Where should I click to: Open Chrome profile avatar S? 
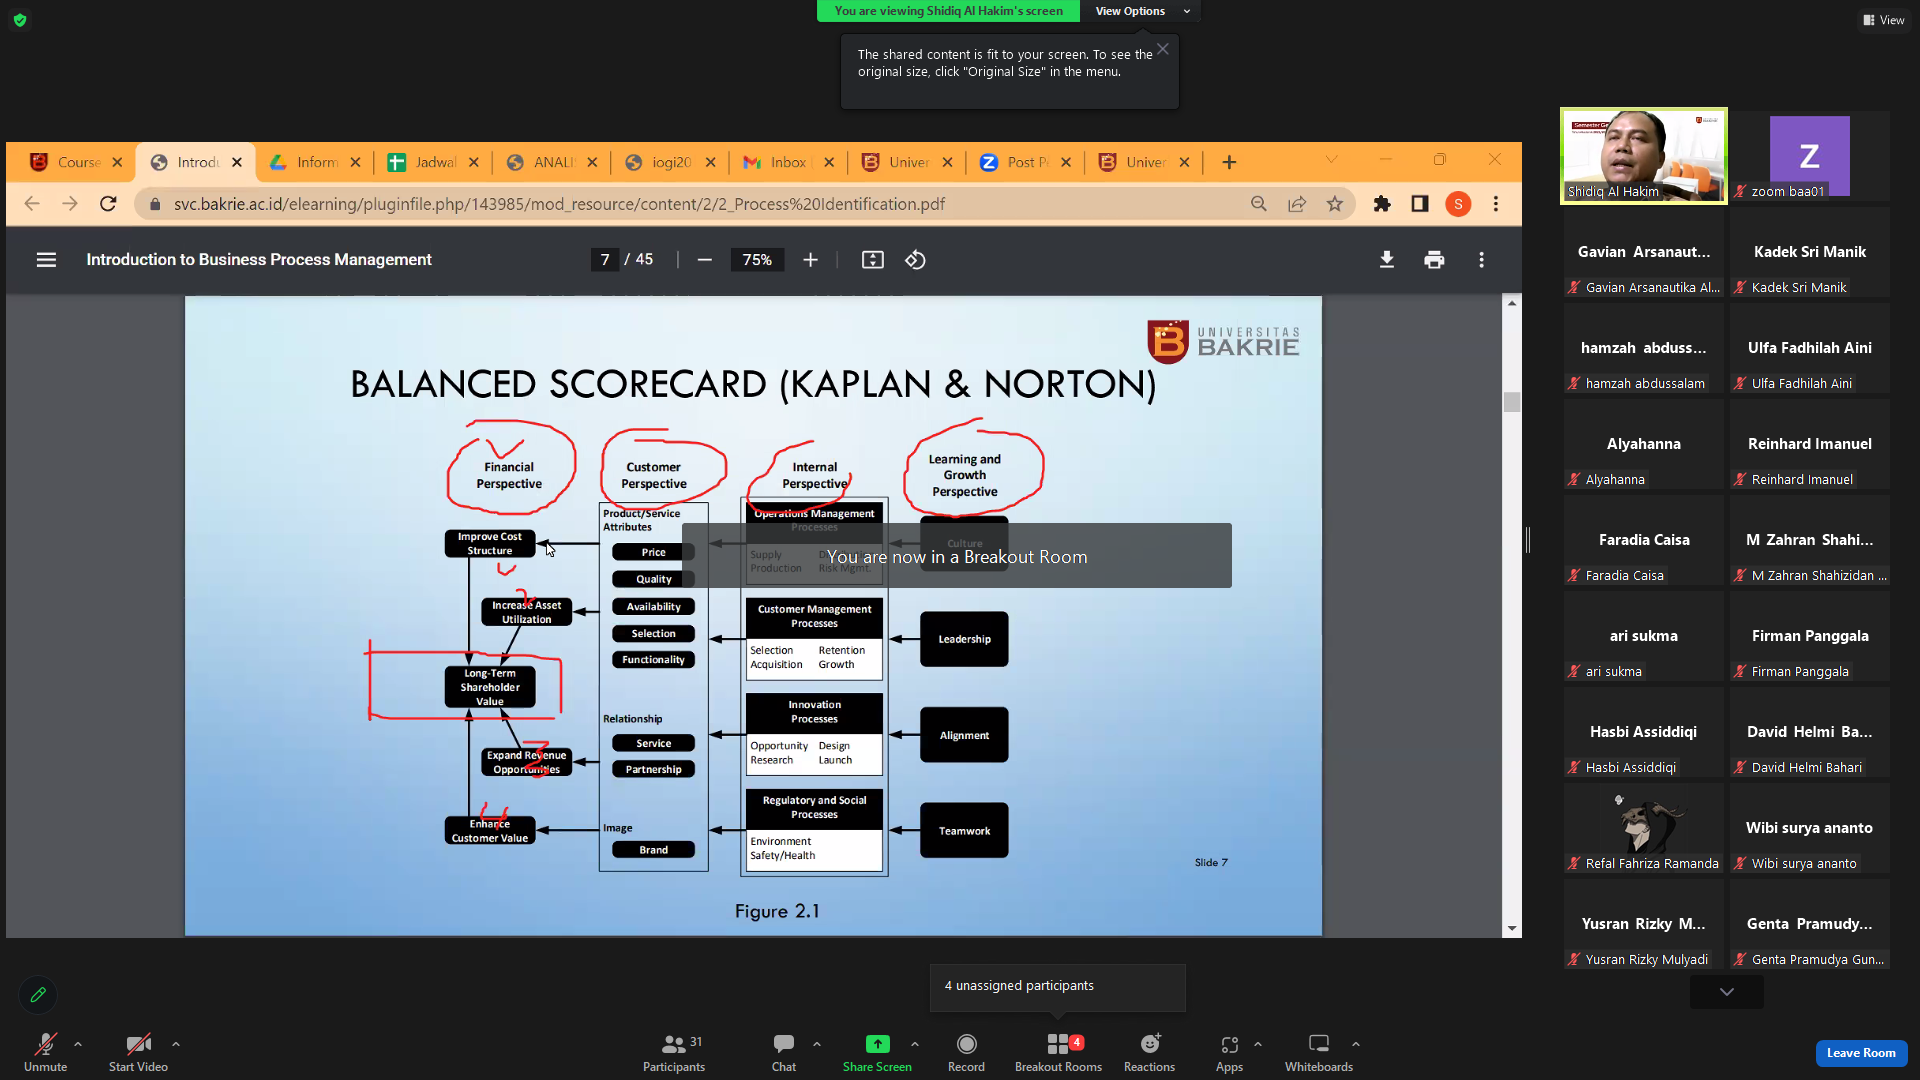(1458, 204)
